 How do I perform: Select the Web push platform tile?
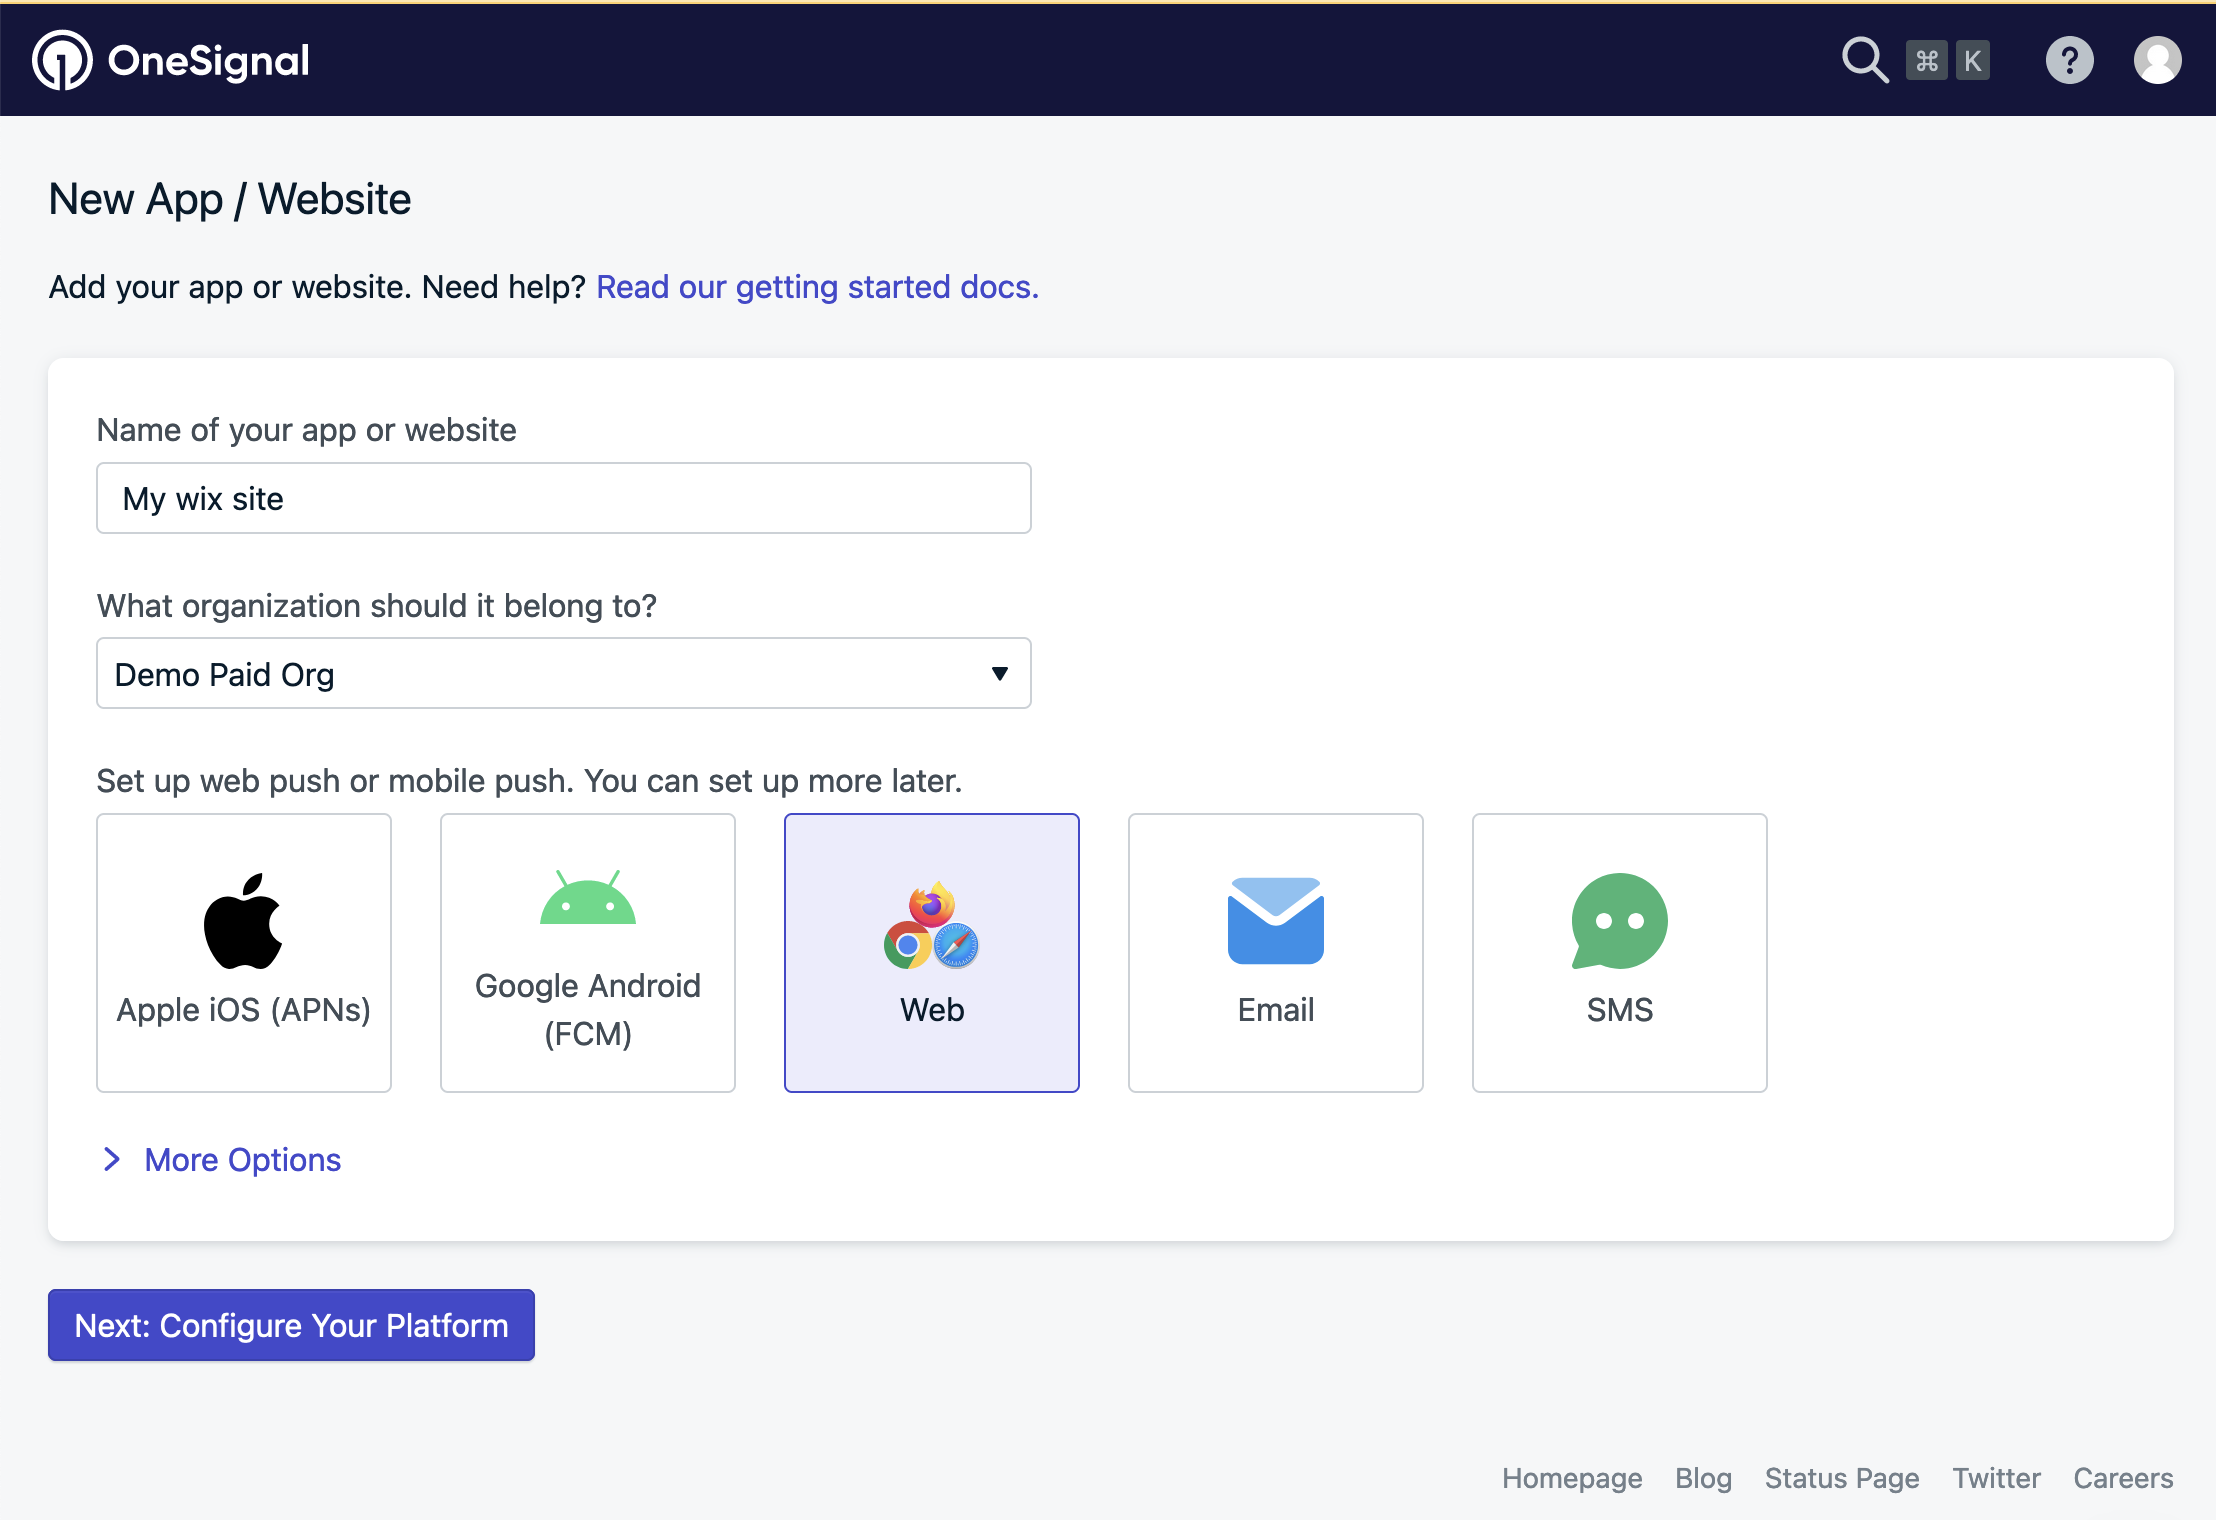932,952
